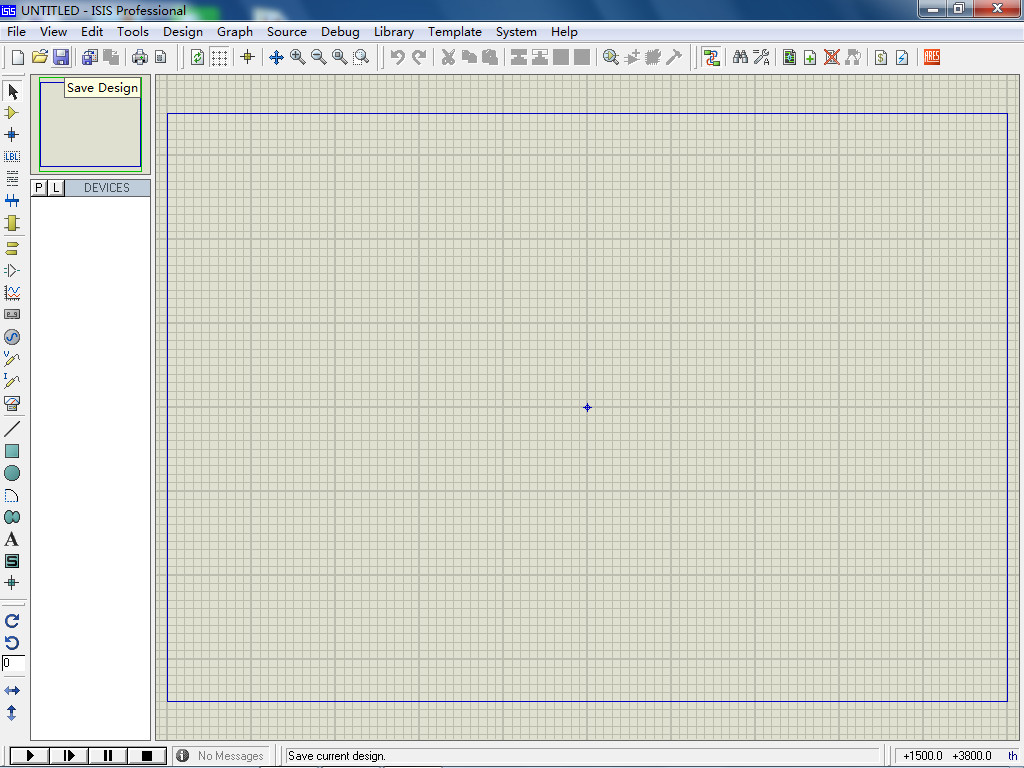Start the simulation with Play
1024x768 pixels.
point(30,756)
